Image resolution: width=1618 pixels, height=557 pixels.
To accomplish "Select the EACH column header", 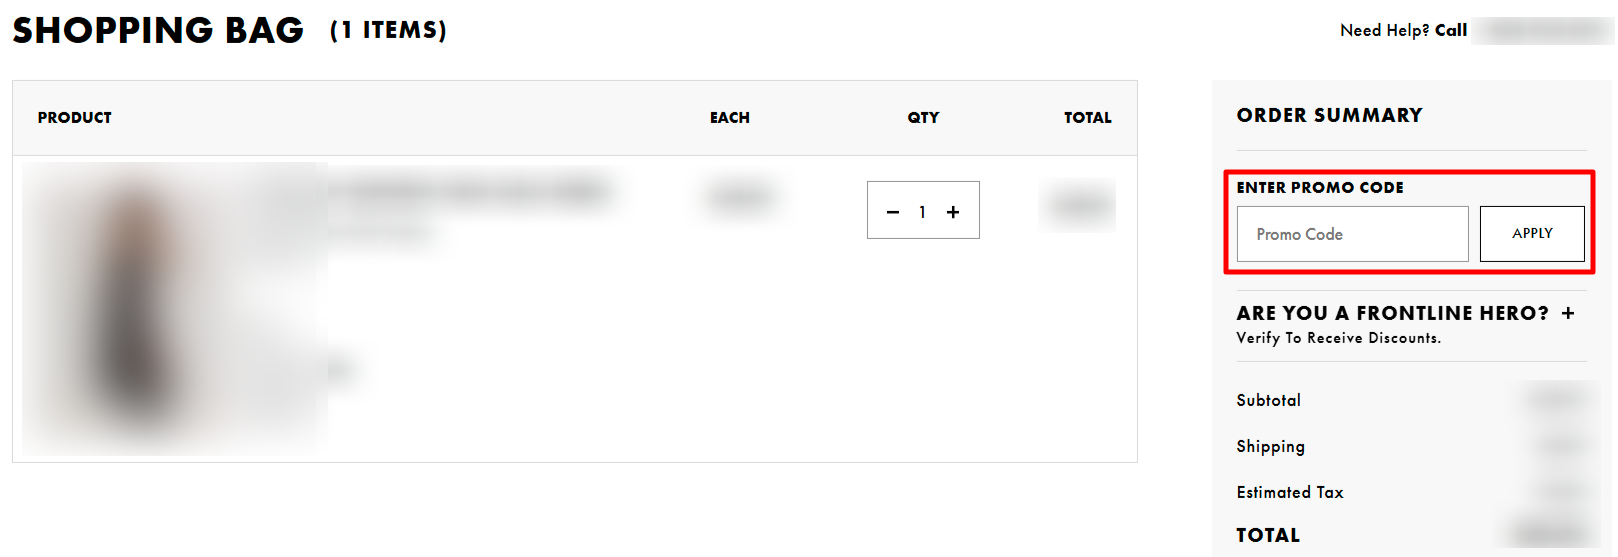I will 730,118.
